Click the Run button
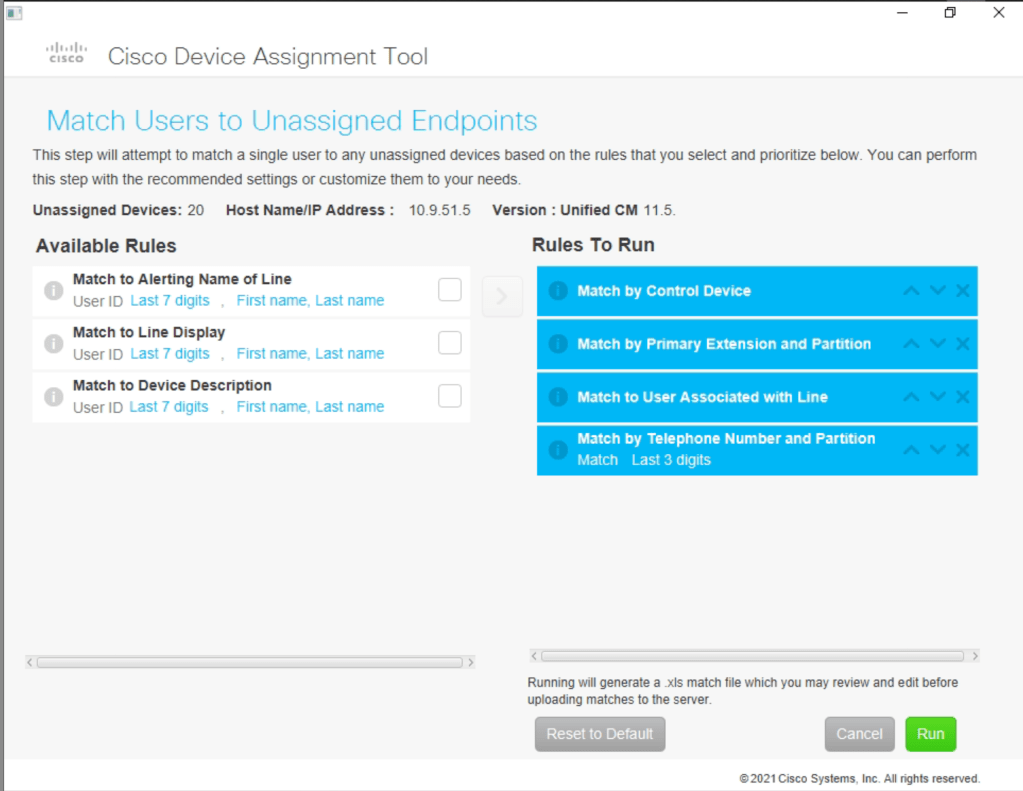Viewport: 1023px width, 791px height. [x=930, y=734]
